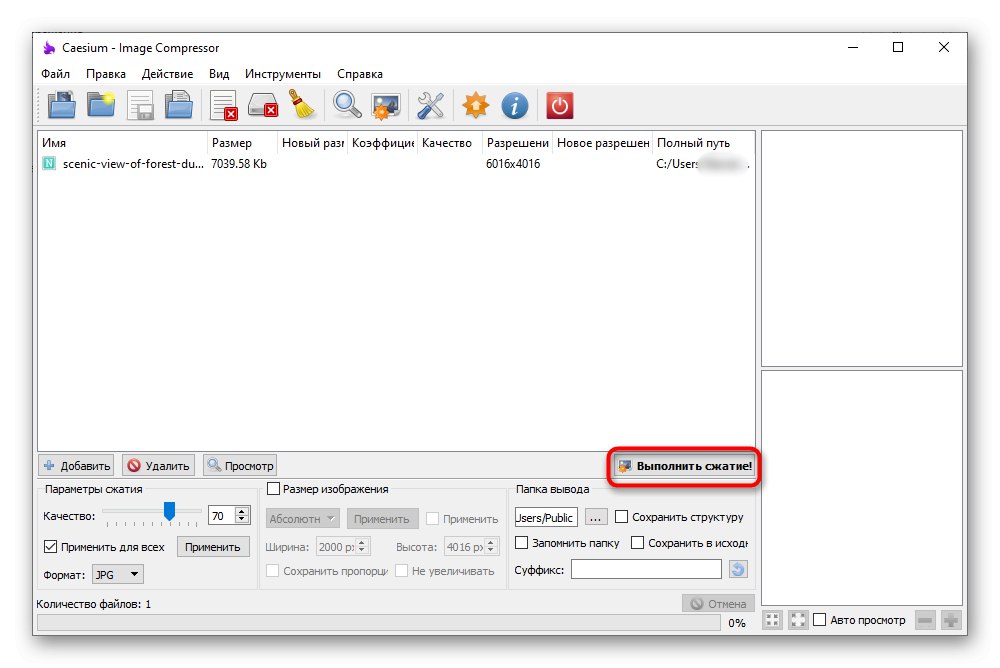Toggle Сохранить в исходной checkbox
The height and width of the screenshot is (668, 1000).
click(637, 542)
